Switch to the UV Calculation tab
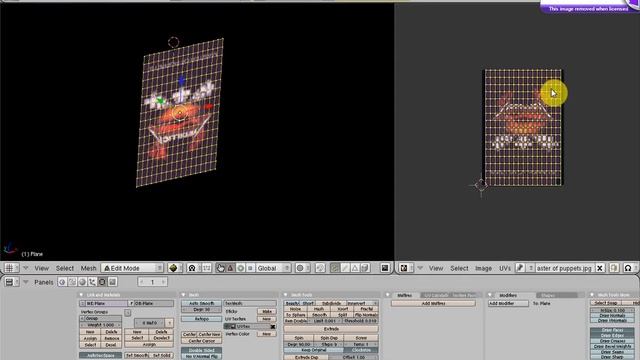 435,295
